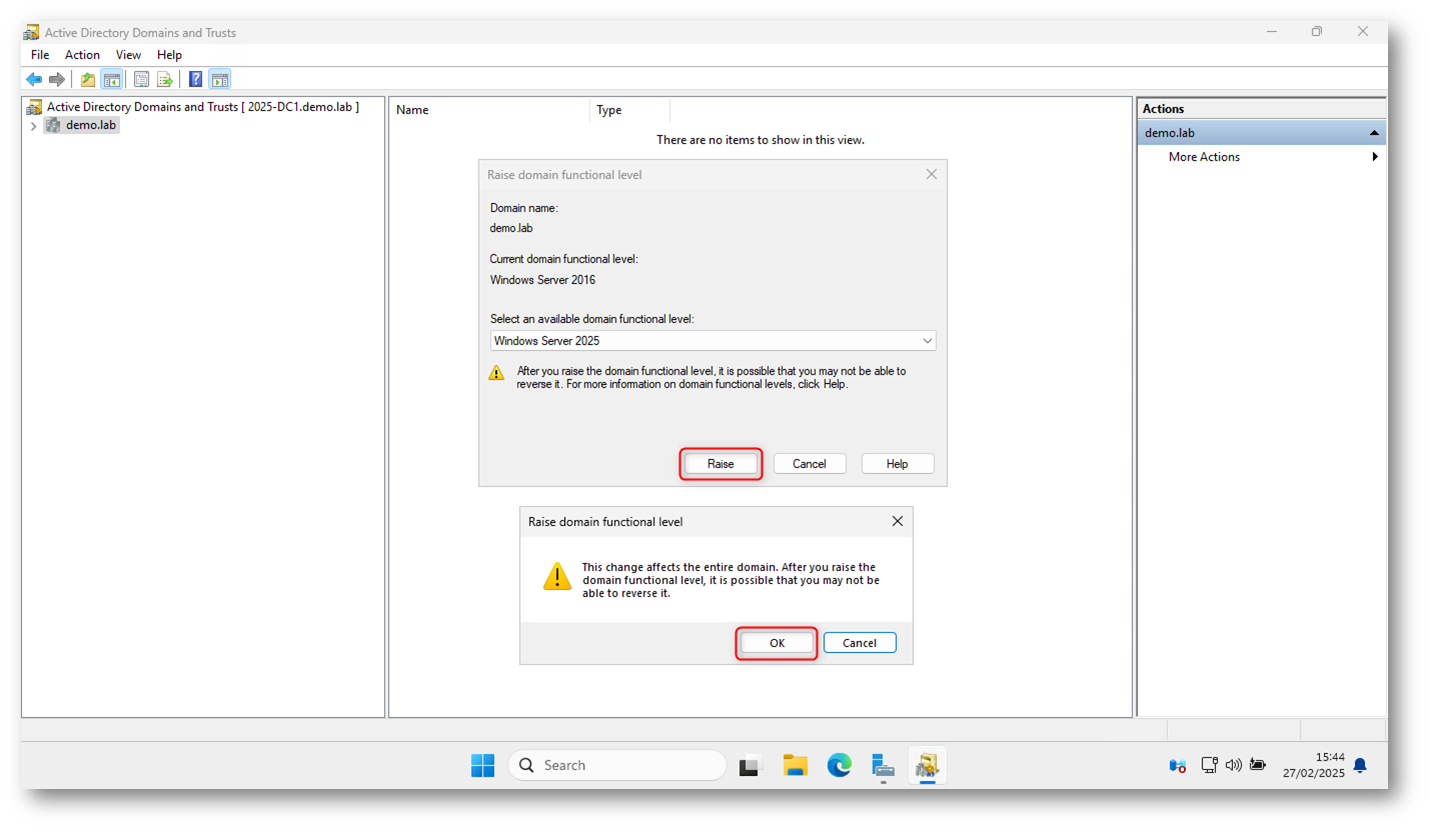Click the Name column header
Viewport: 1430px width, 831px height.
coord(490,110)
